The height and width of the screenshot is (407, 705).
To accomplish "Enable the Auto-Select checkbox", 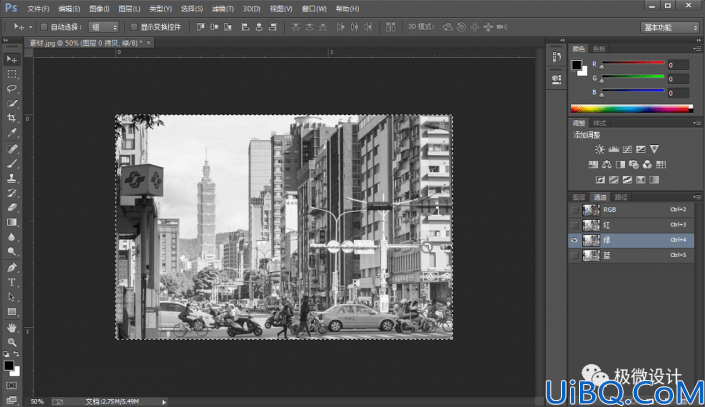I will [x=44, y=27].
